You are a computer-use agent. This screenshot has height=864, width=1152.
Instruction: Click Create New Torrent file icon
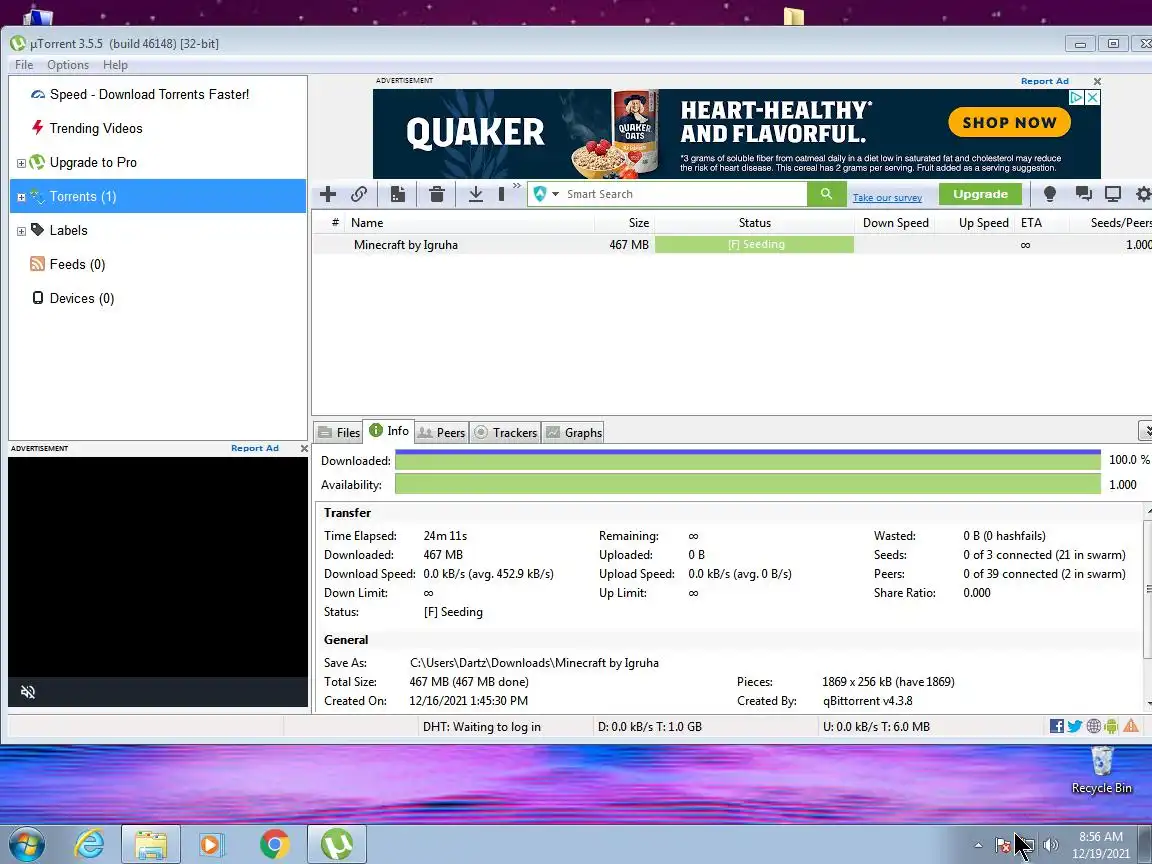coord(397,194)
